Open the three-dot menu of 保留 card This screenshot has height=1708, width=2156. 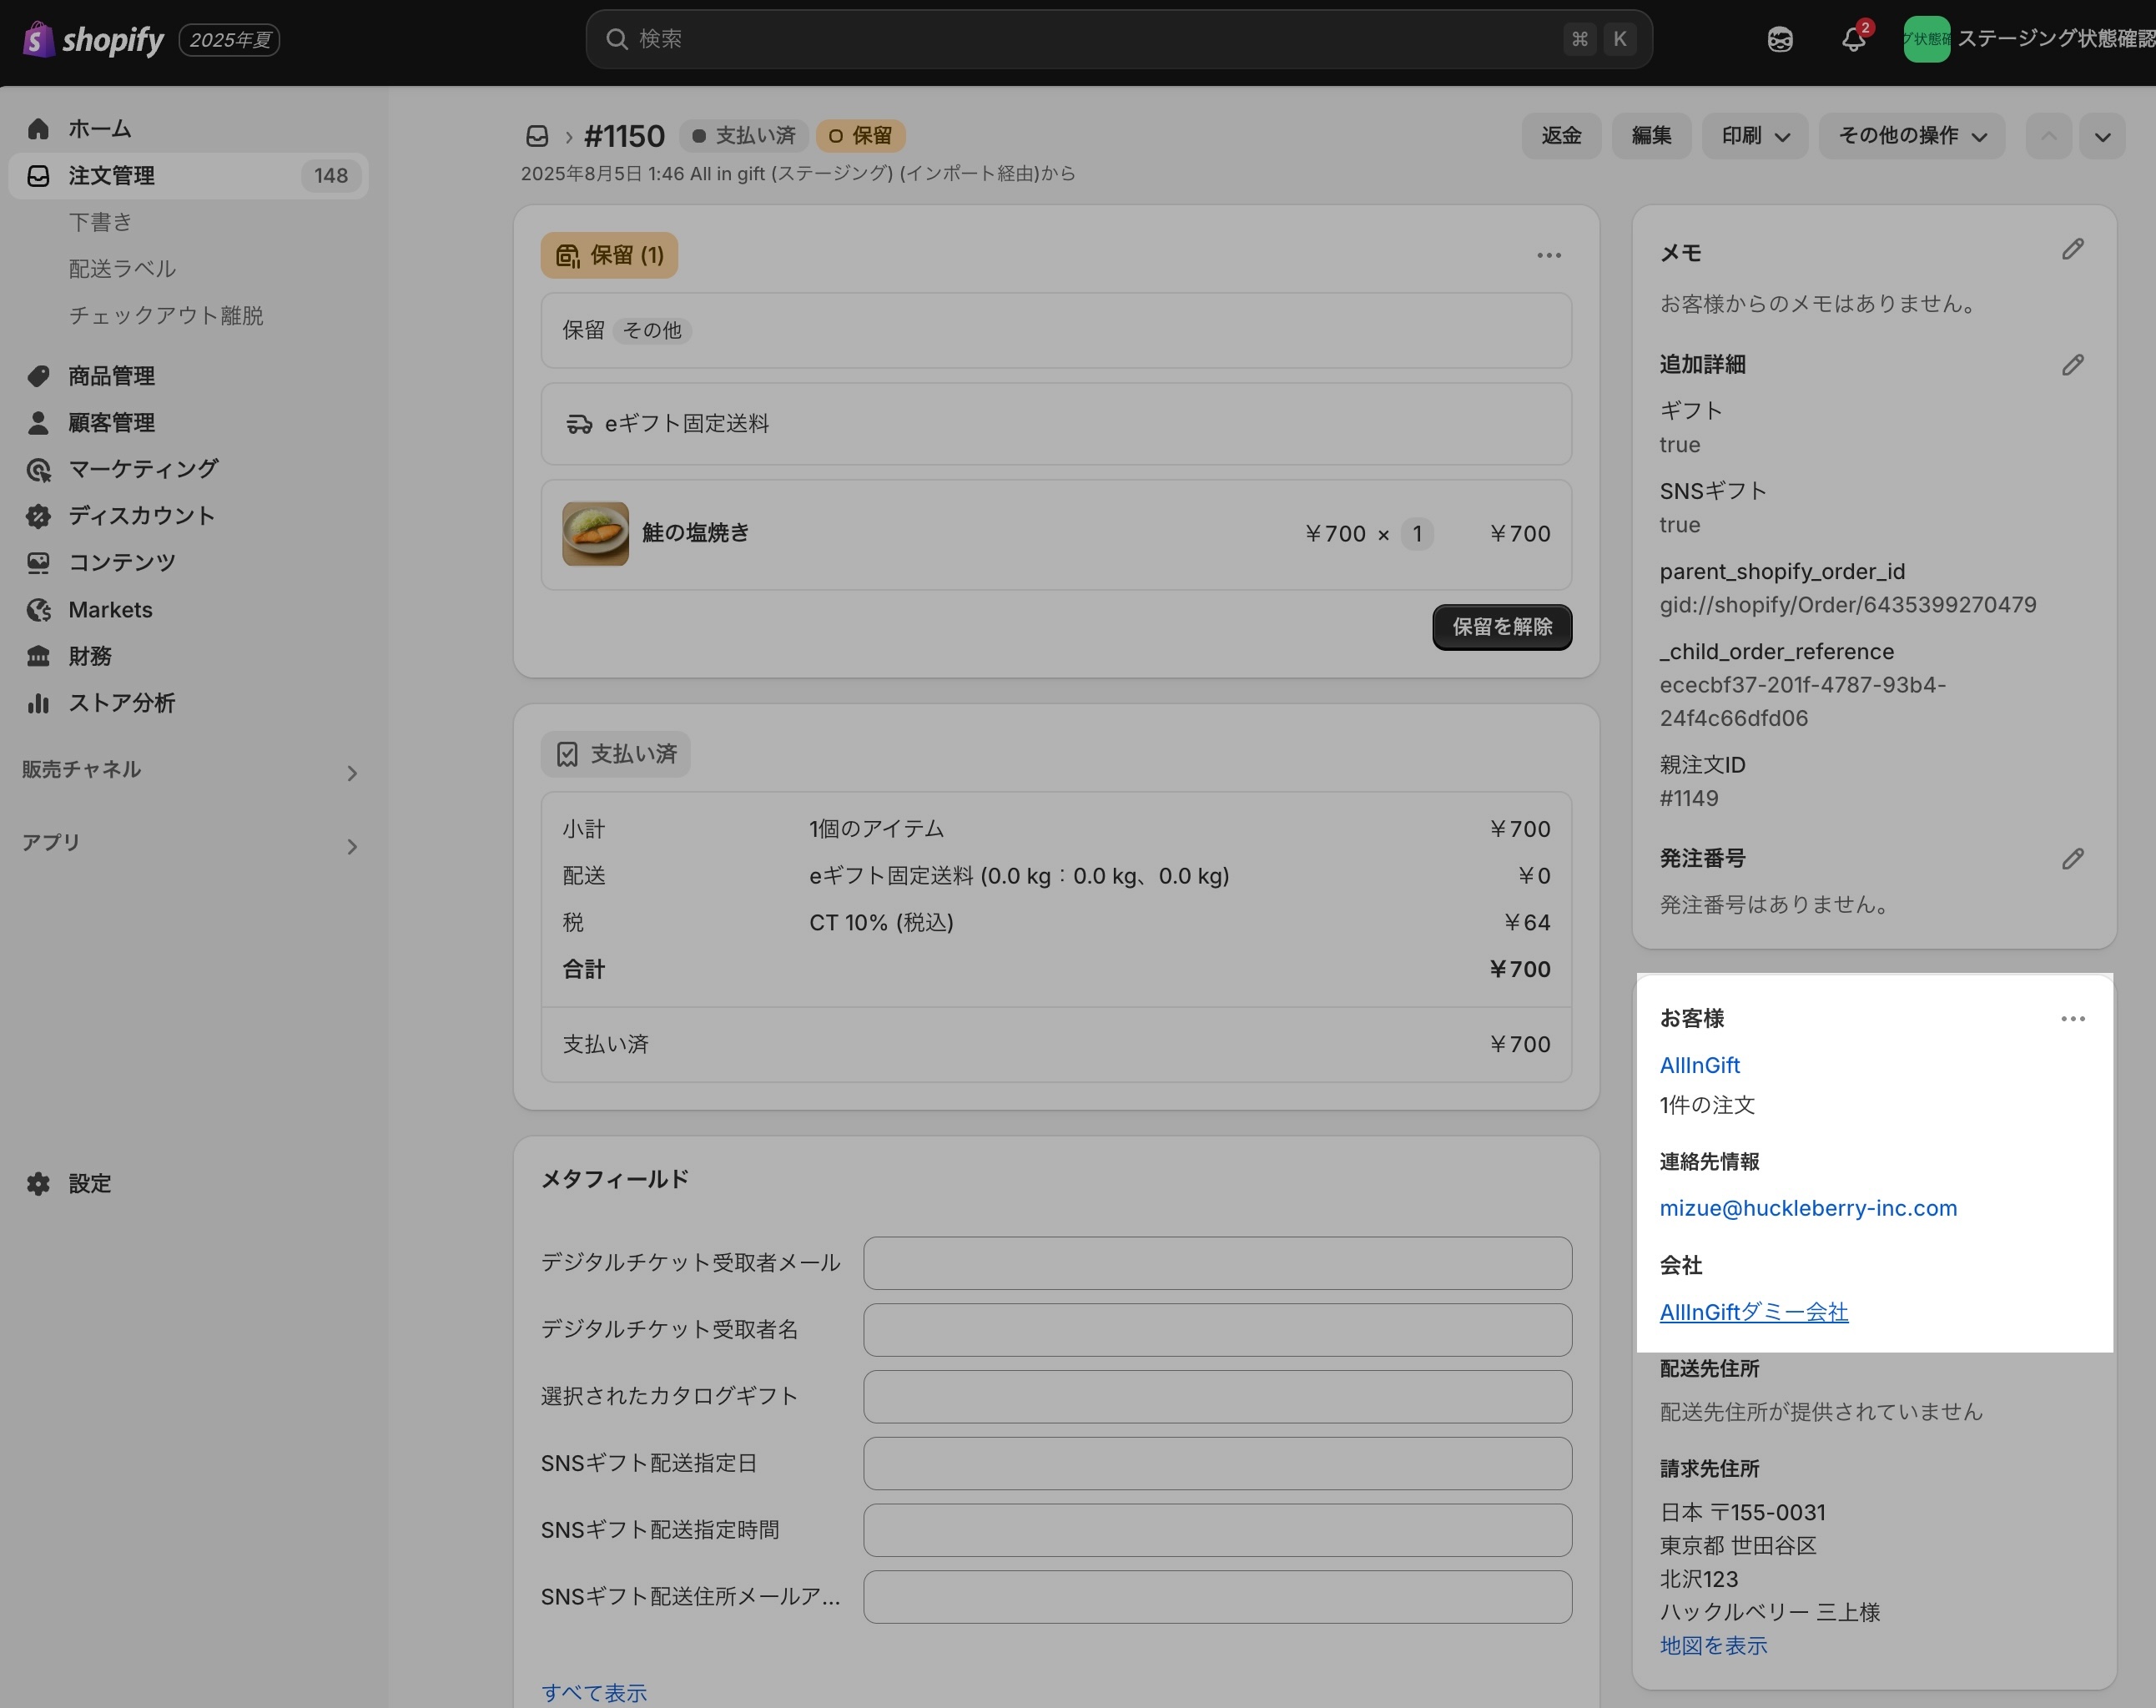point(1549,255)
